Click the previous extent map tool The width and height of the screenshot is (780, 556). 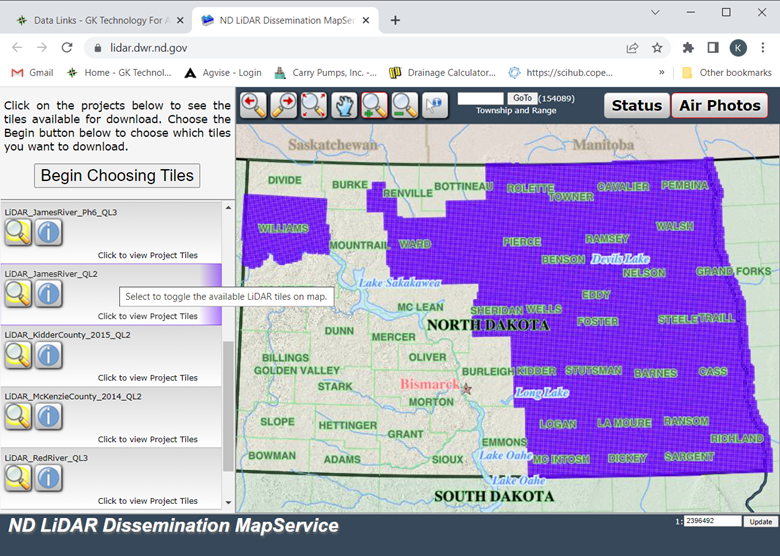click(x=254, y=105)
